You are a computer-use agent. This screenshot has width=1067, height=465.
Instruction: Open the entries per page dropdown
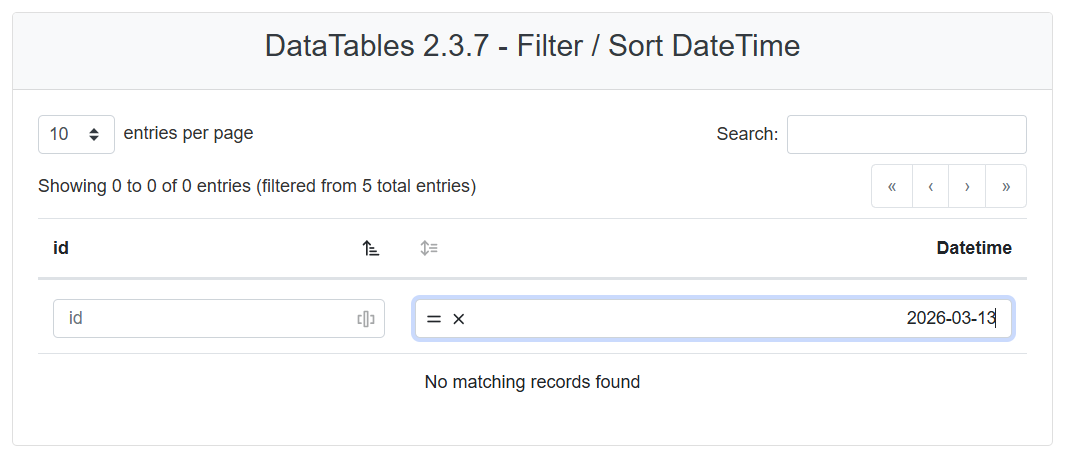pyautogui.click(x=76, y=134)
